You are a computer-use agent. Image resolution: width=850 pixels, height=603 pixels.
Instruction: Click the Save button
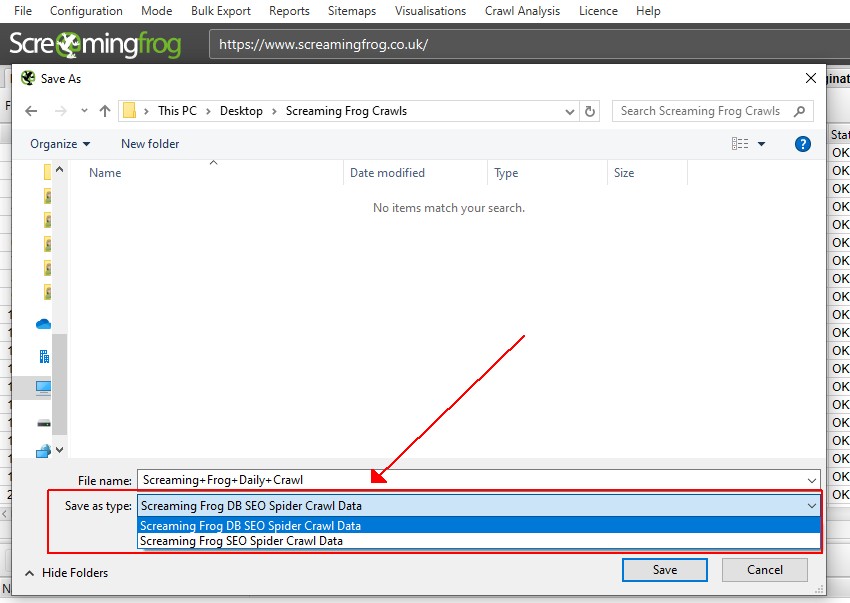pos(664,570)
